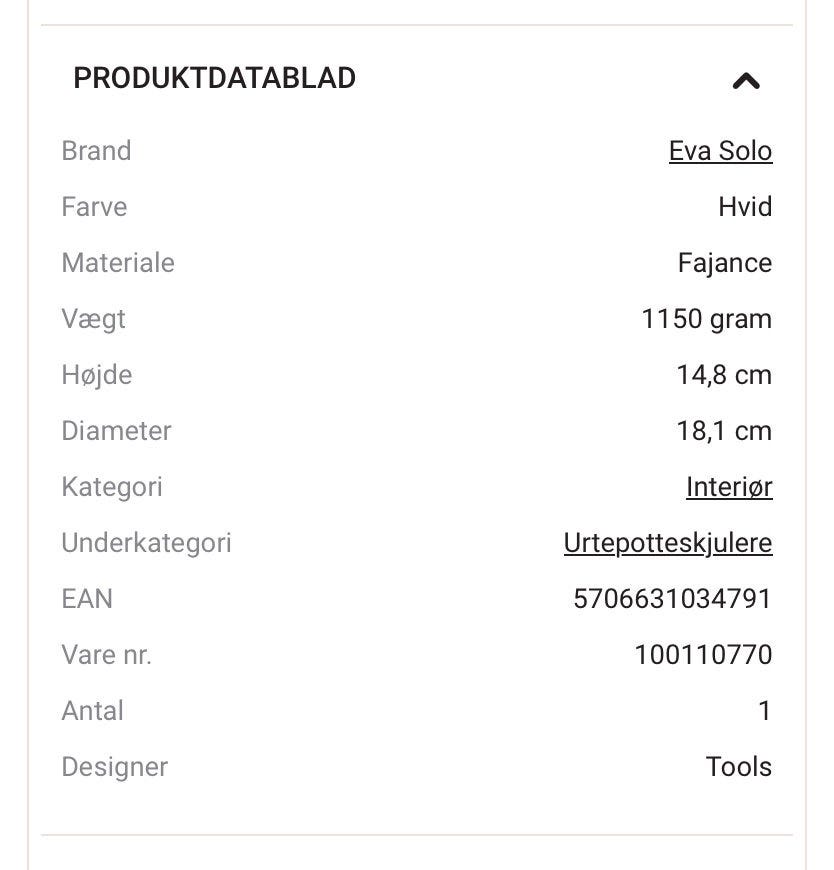Click the 1150 gram weight value

[x=706, y=319]
